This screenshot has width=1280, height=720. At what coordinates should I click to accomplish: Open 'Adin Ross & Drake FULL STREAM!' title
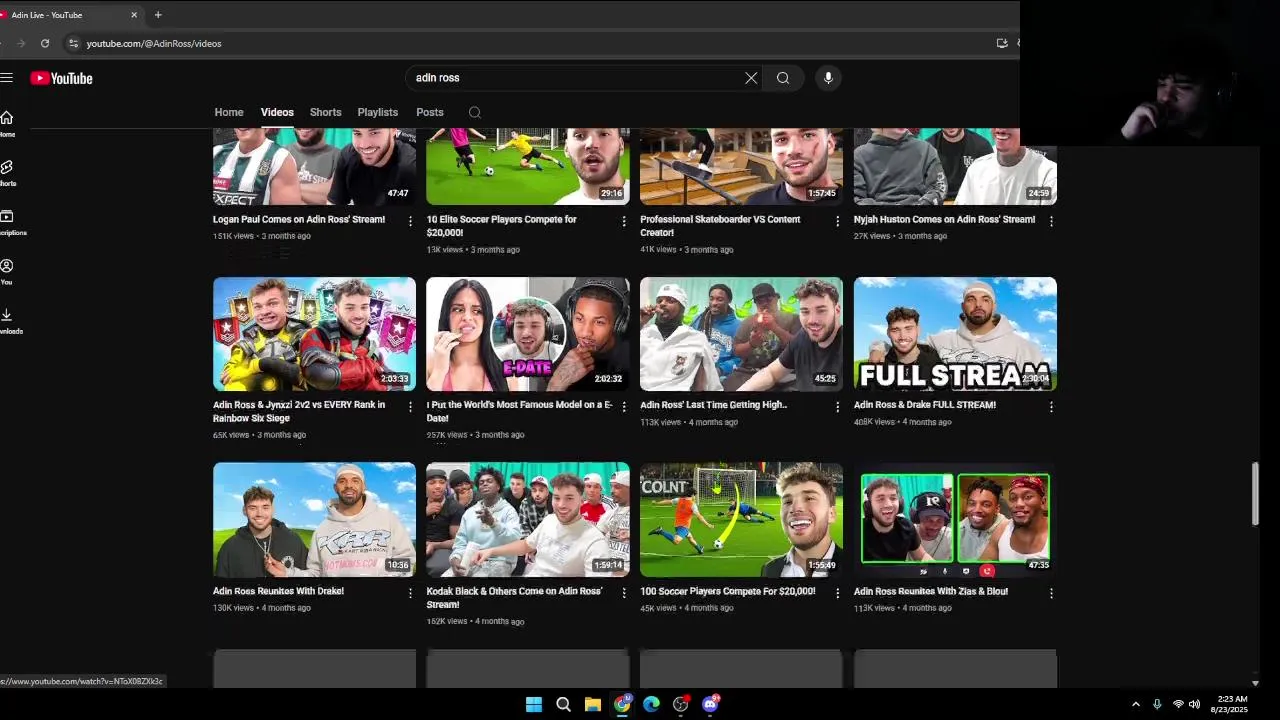pos(925,405)
